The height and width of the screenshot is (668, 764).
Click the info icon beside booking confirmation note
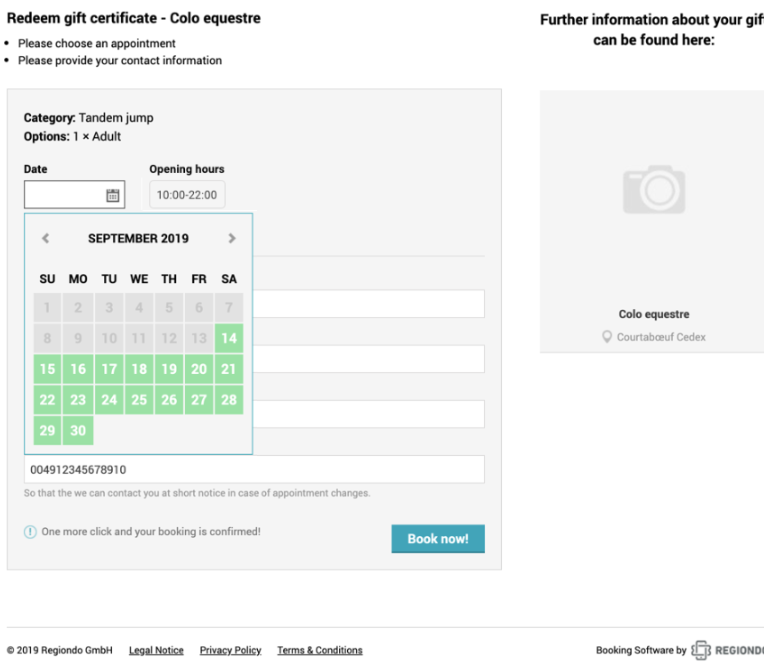30,532
